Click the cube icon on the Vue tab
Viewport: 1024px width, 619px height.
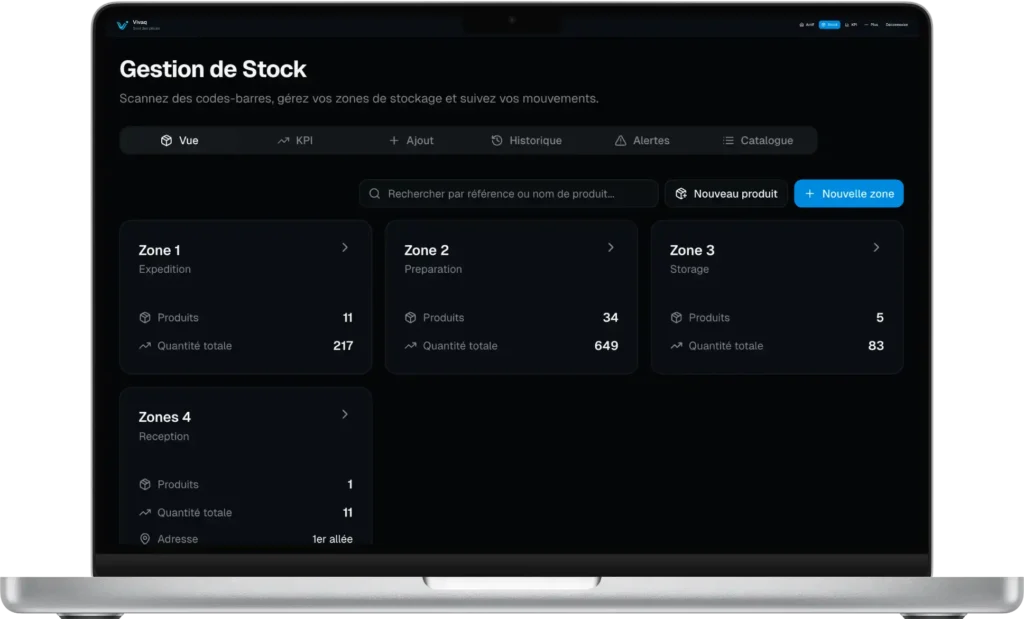point(166,141)
